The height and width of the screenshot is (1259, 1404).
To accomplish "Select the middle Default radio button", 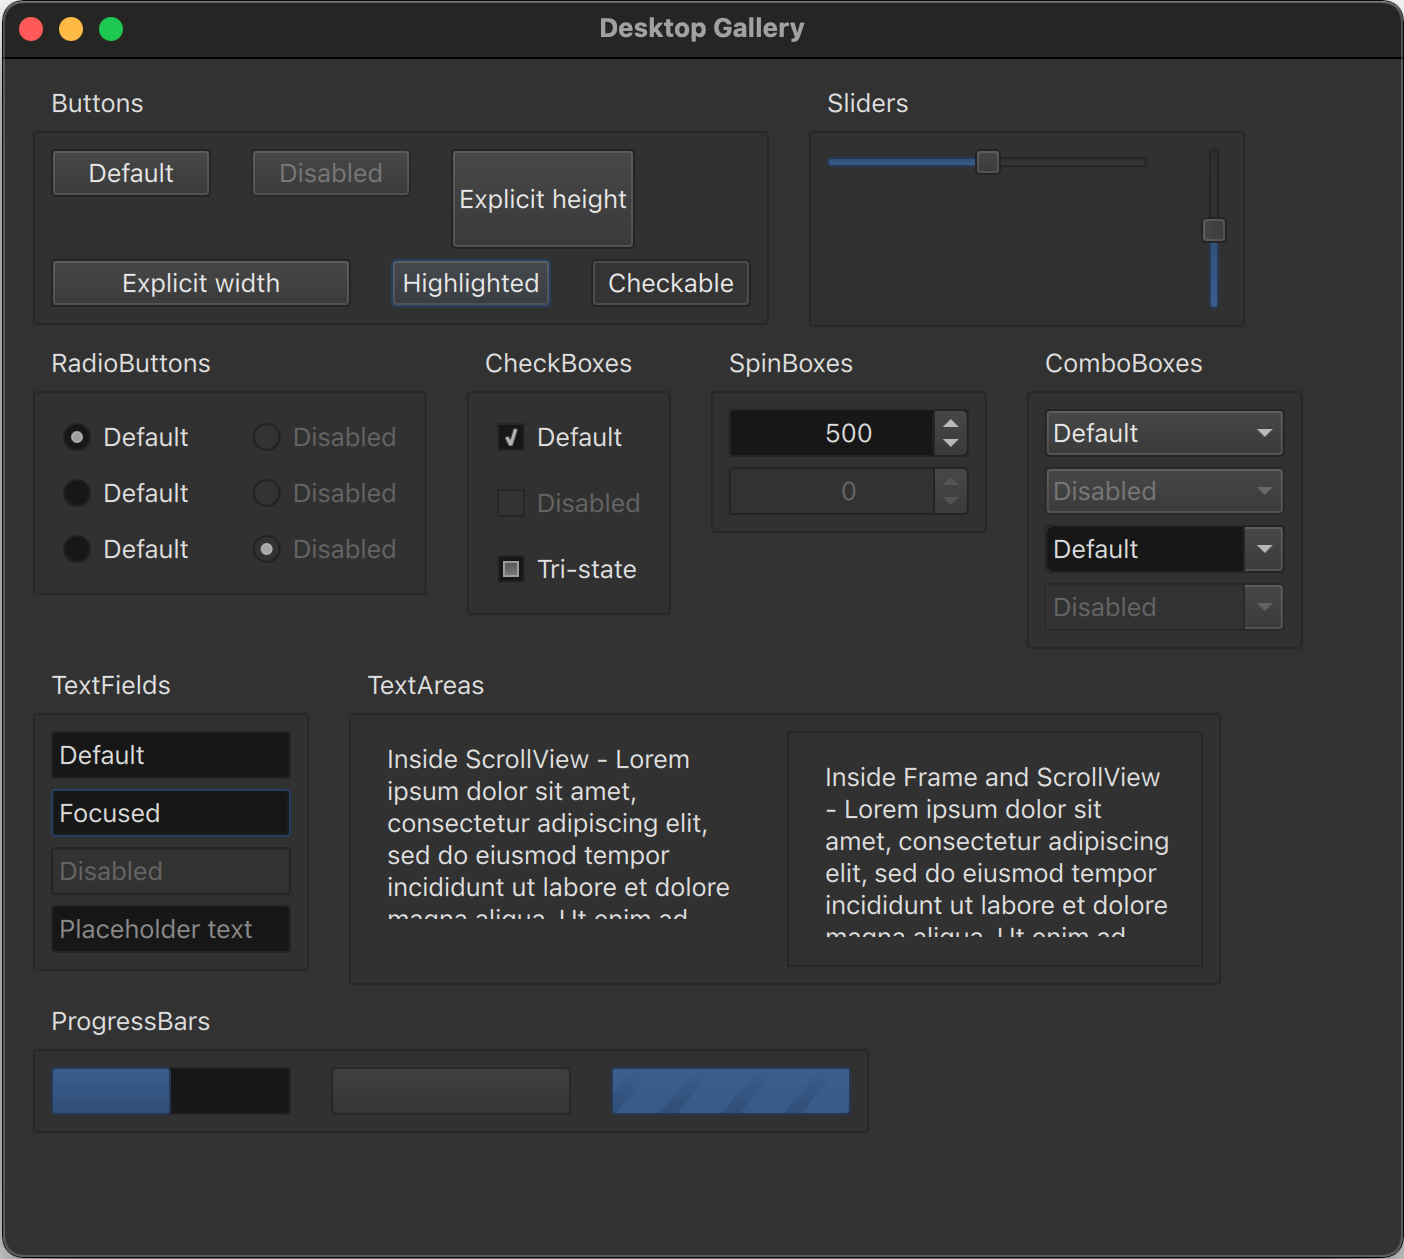I will (x=77, y=493).
